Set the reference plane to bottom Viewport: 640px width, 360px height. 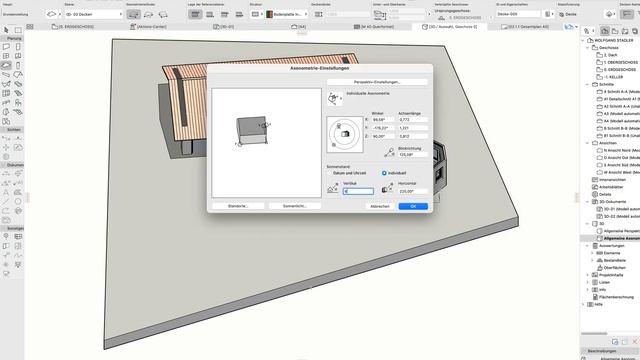click(239, 14)
